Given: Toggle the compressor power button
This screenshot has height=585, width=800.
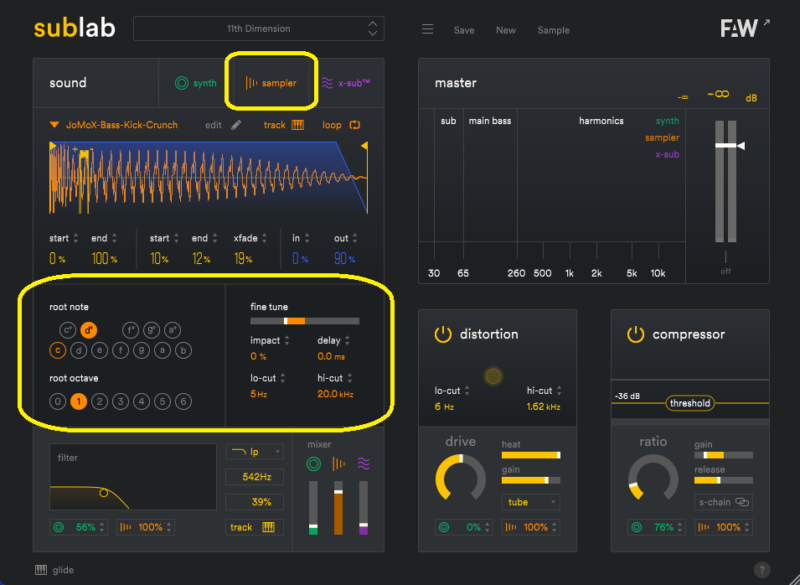Looking at the screenshot, I should click(636, 334).
